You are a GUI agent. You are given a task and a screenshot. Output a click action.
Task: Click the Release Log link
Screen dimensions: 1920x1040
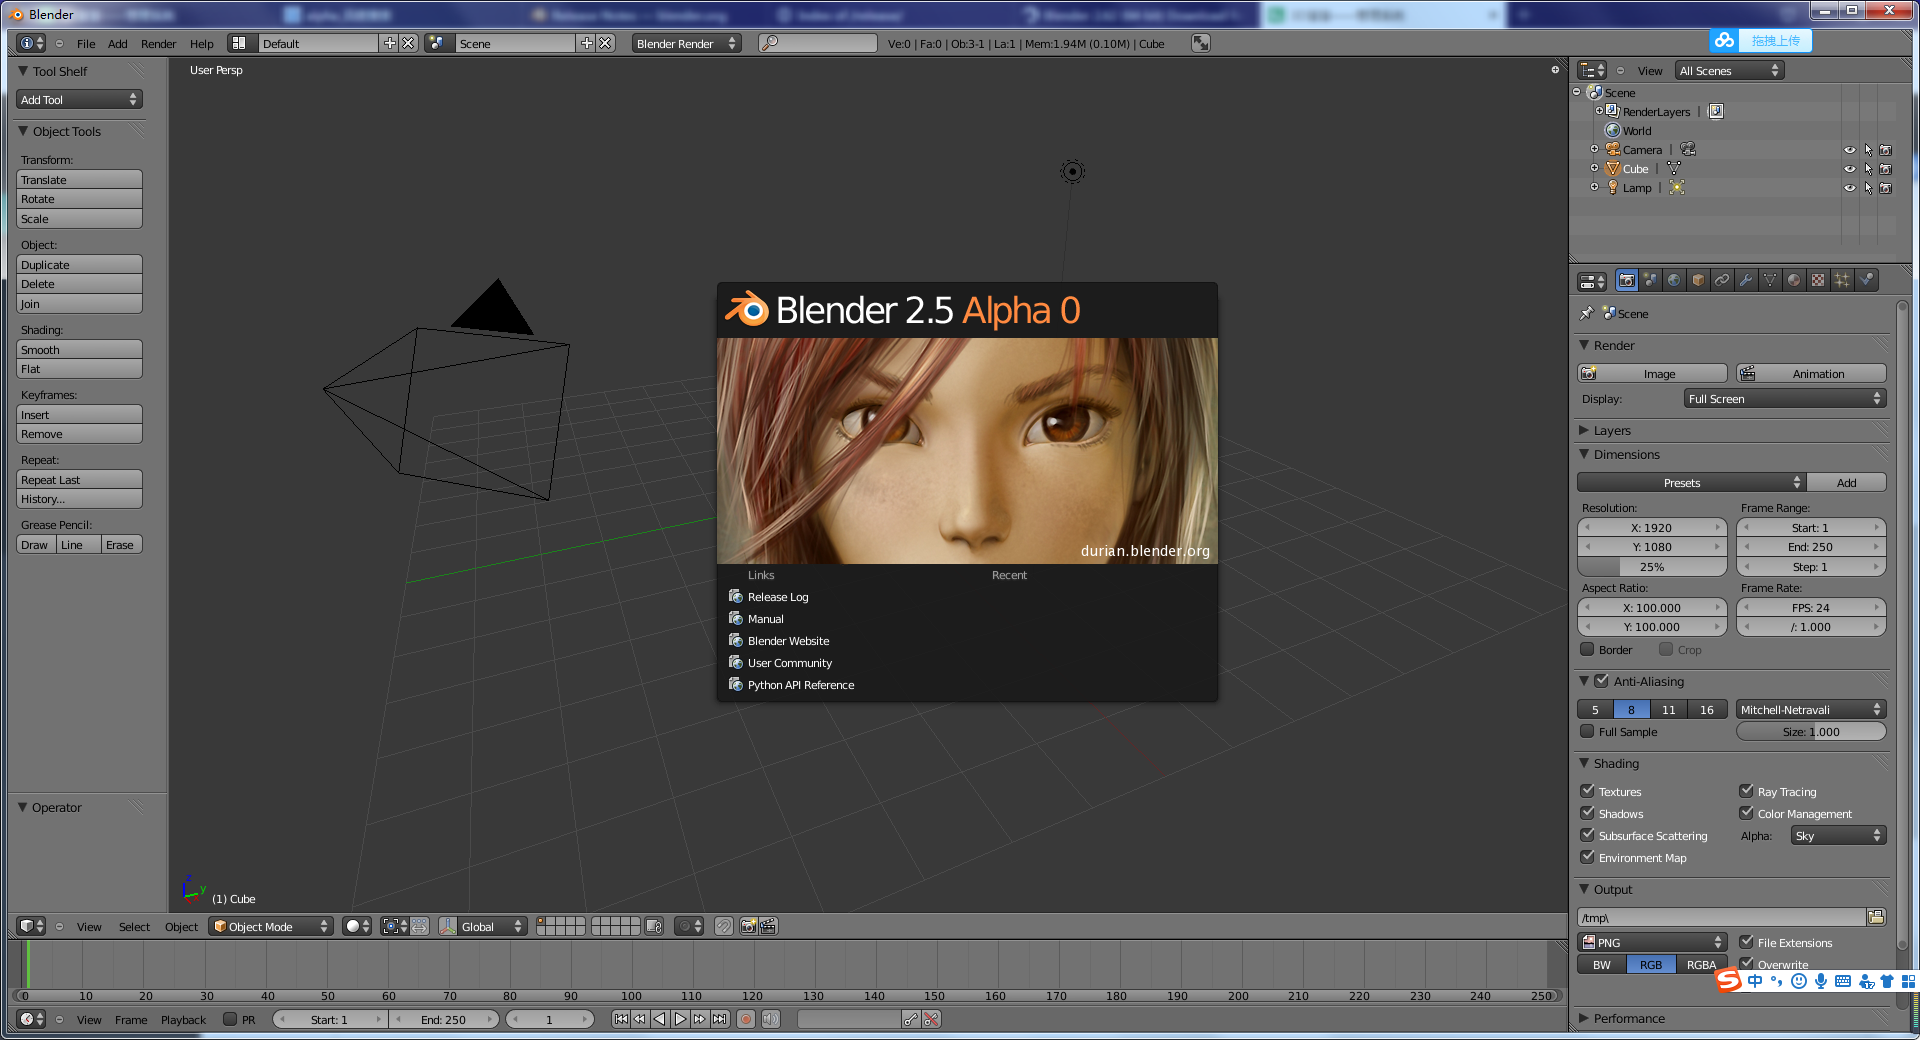pos(777,596)
